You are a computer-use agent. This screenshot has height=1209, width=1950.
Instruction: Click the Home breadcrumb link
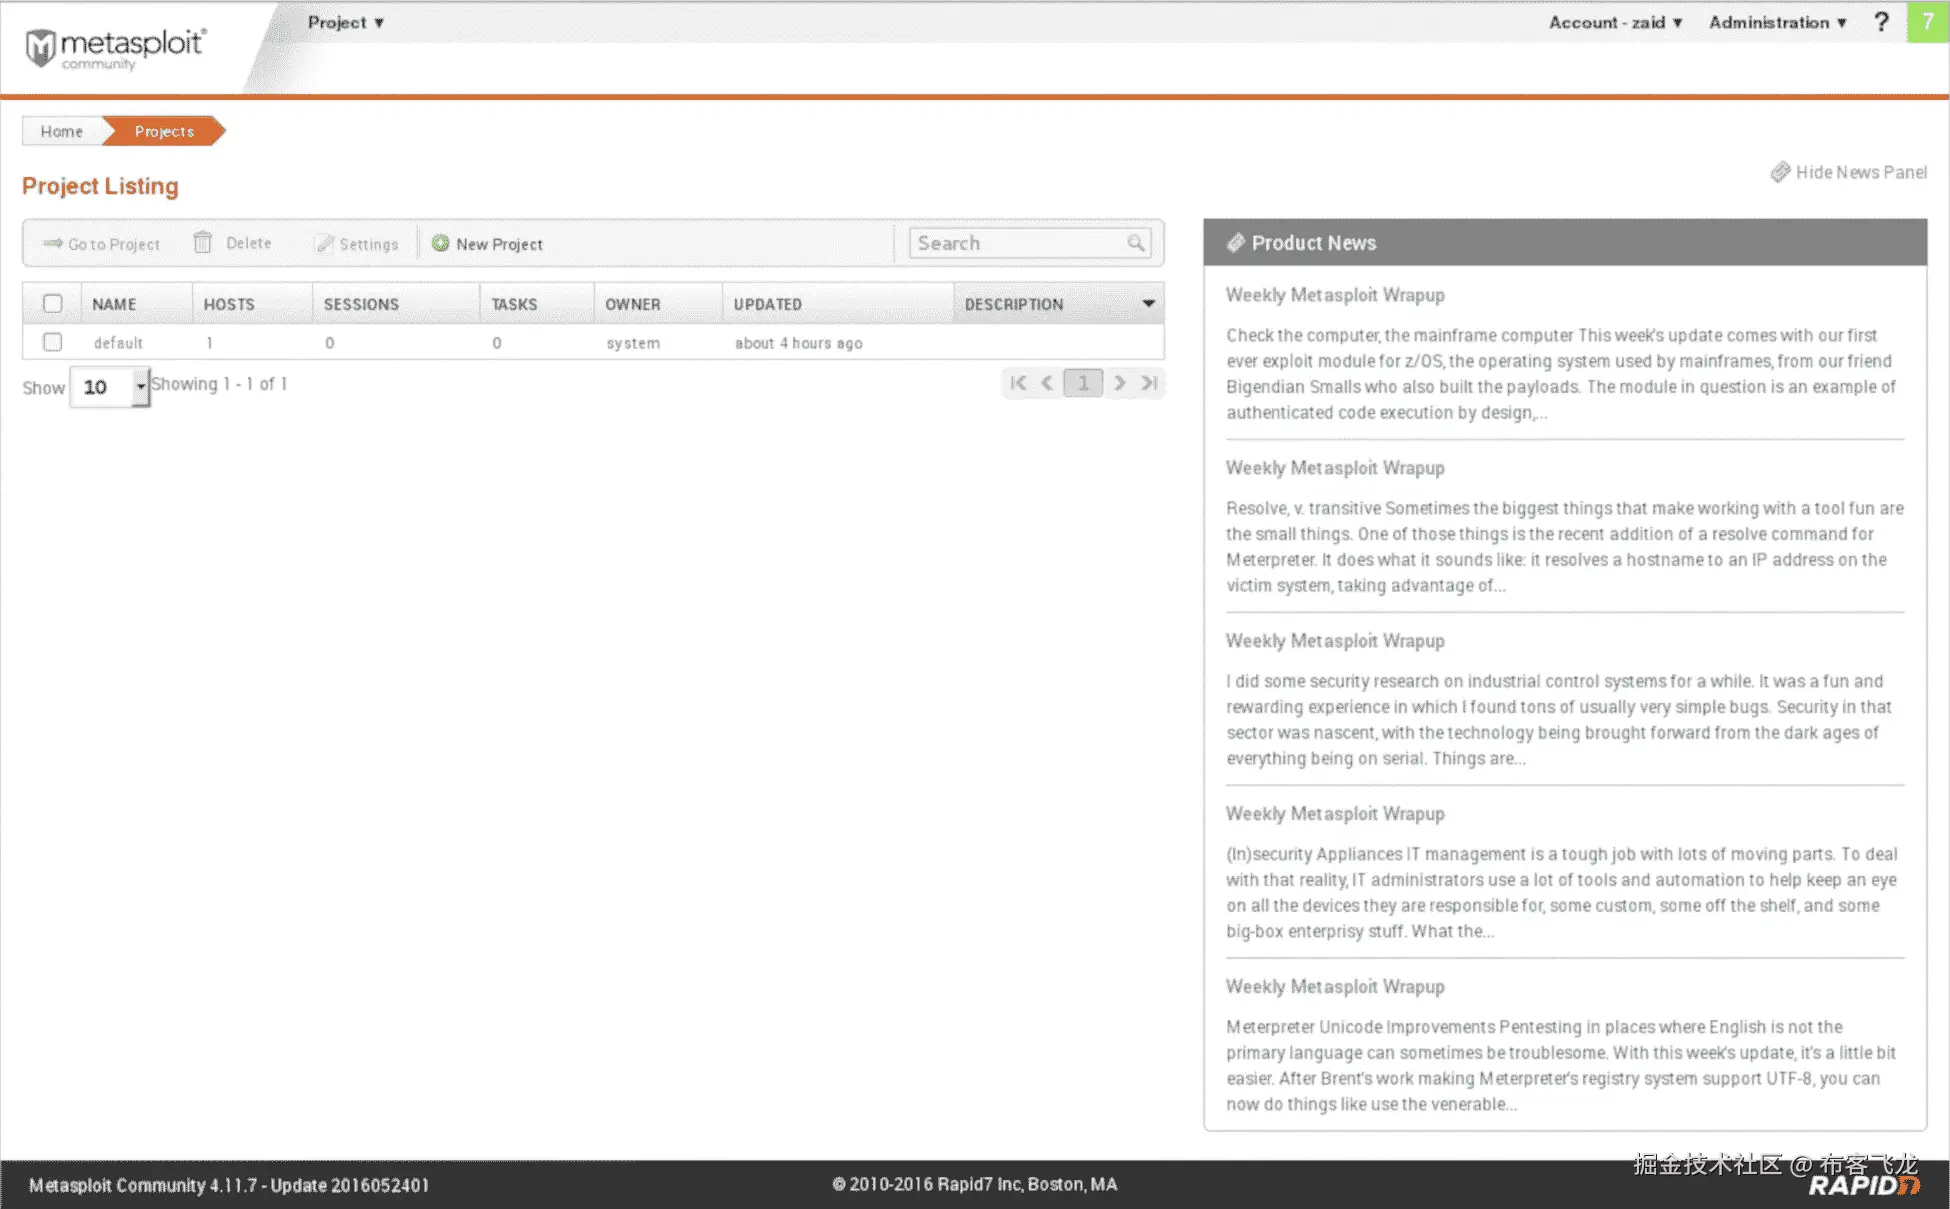pos(61,131)
